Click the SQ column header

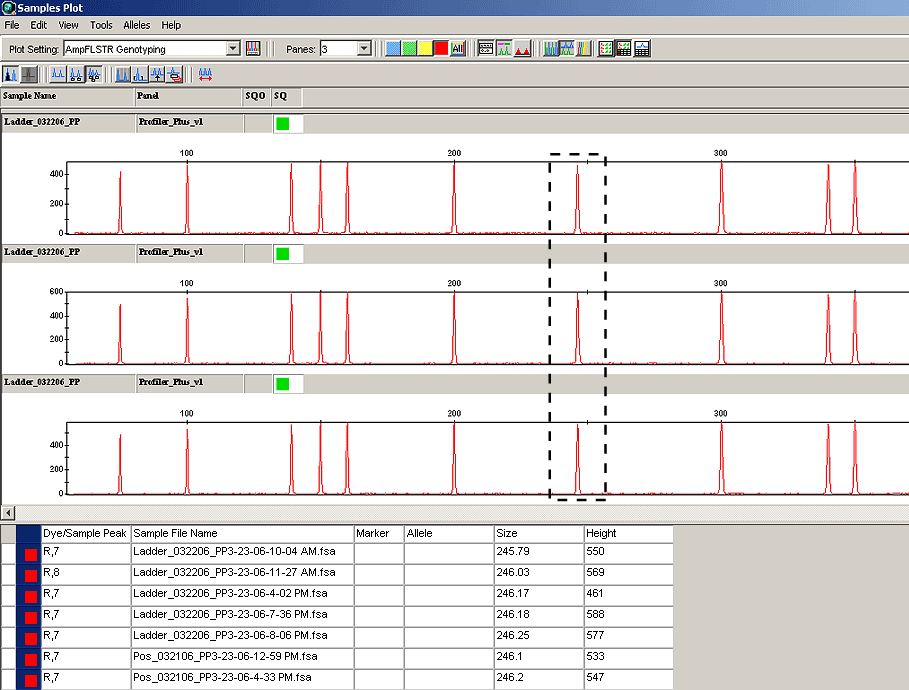click(287, 96)
